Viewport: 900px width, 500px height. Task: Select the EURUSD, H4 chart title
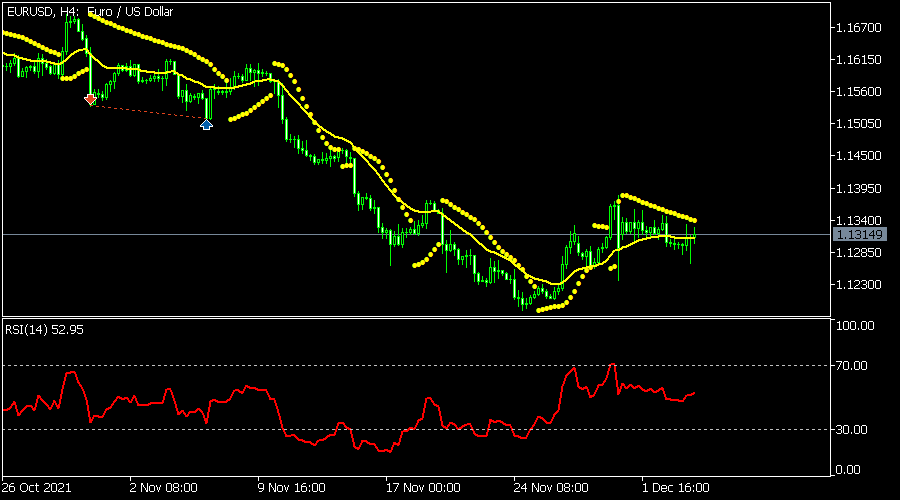[x=90, y=11]
